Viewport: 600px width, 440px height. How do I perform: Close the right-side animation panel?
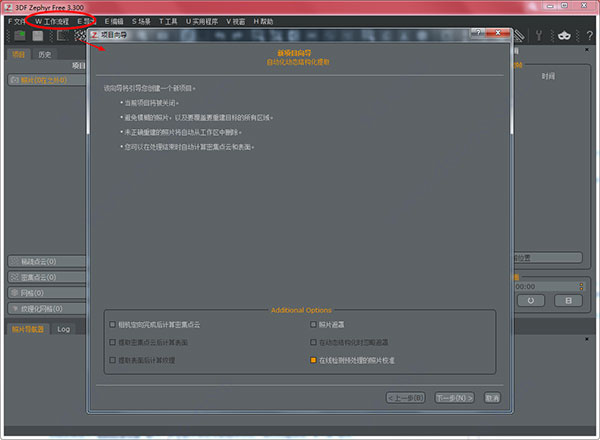[587, 50]
